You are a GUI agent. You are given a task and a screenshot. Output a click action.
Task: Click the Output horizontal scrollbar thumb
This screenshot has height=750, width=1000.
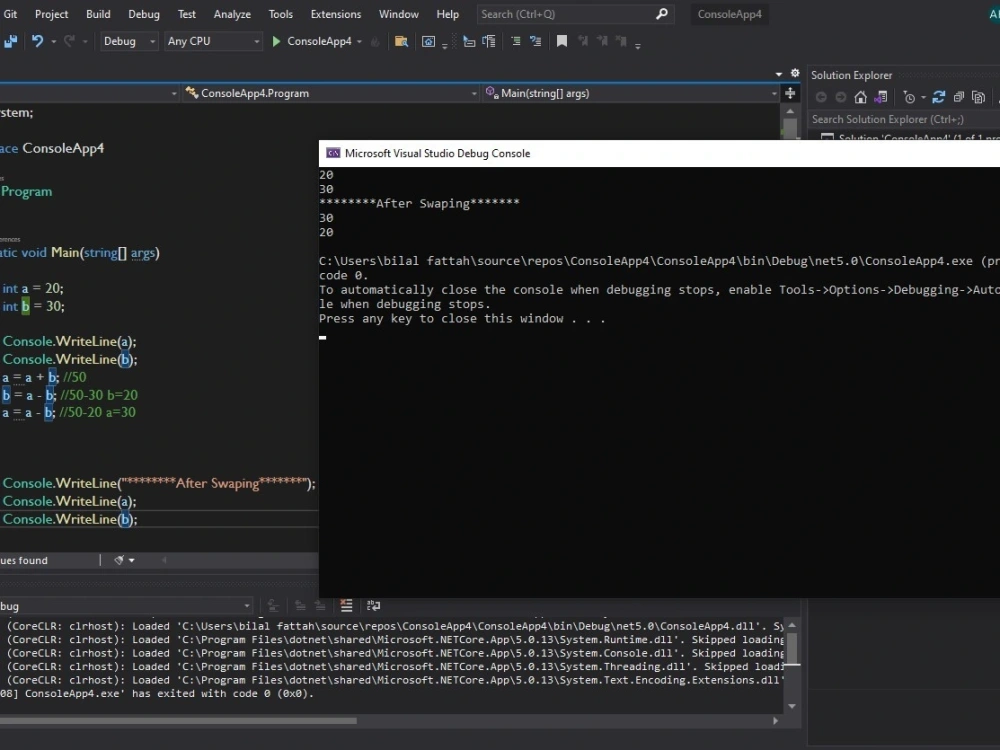(178, 721)
